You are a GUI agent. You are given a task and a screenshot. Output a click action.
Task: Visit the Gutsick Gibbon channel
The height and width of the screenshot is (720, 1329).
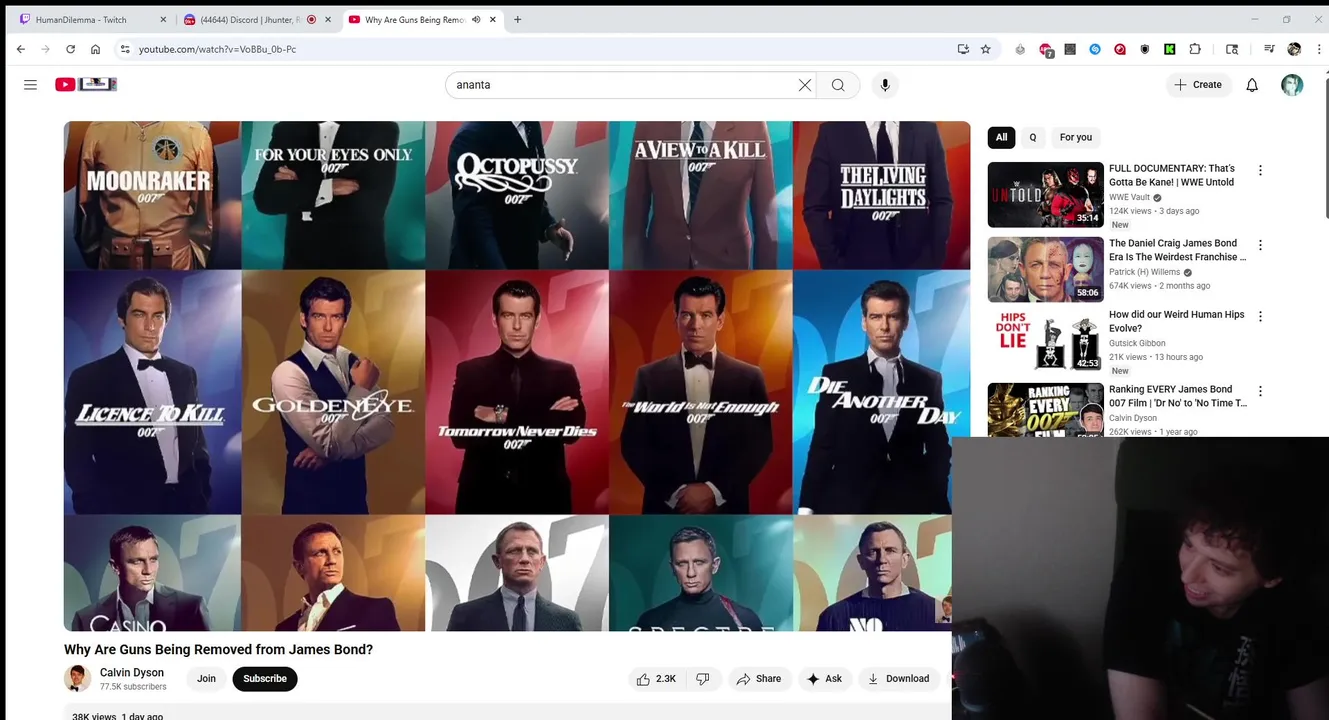pyautogui.click(x=1137, y=343)
